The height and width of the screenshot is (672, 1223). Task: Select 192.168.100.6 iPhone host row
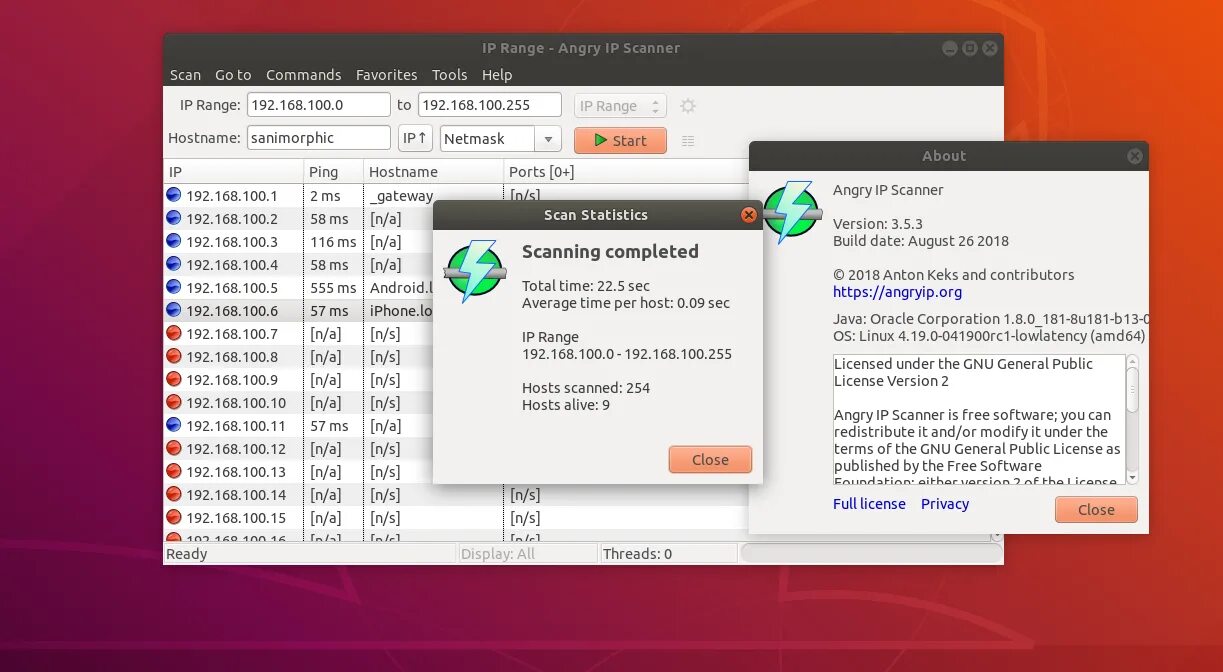(x=298, y=311)
